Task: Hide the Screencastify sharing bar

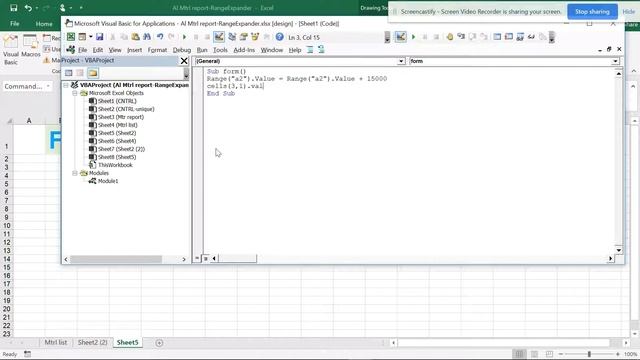Action: click(x=629, y=11)
